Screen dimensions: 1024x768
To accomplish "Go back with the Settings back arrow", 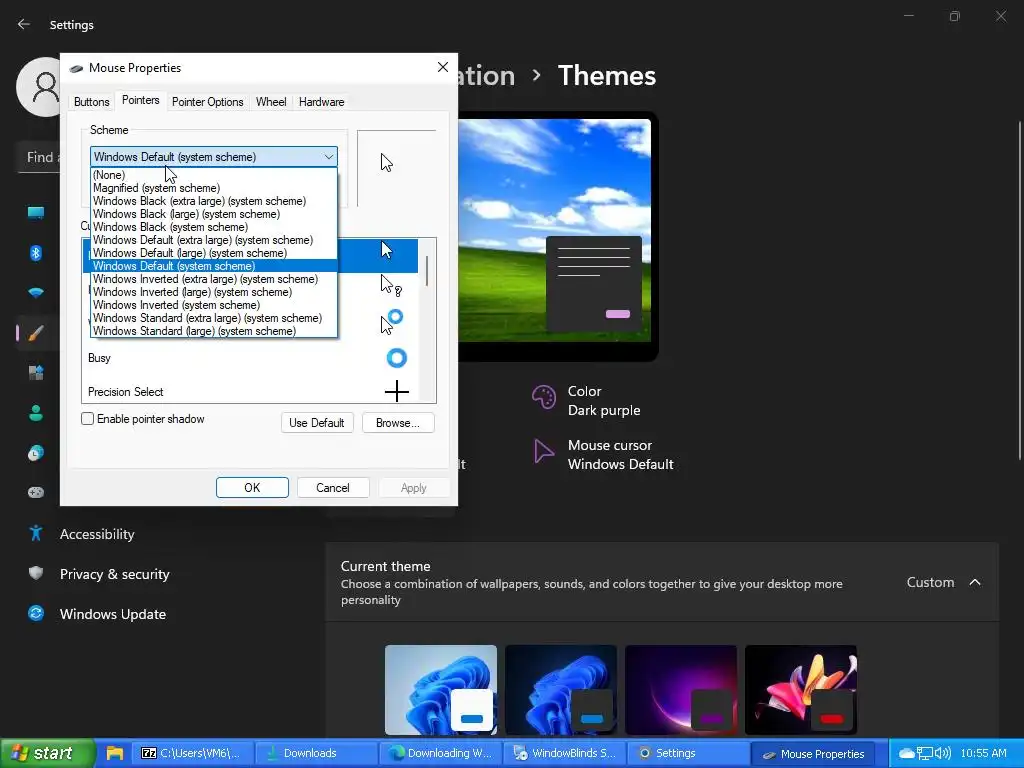I will click(x=24, y=24).
